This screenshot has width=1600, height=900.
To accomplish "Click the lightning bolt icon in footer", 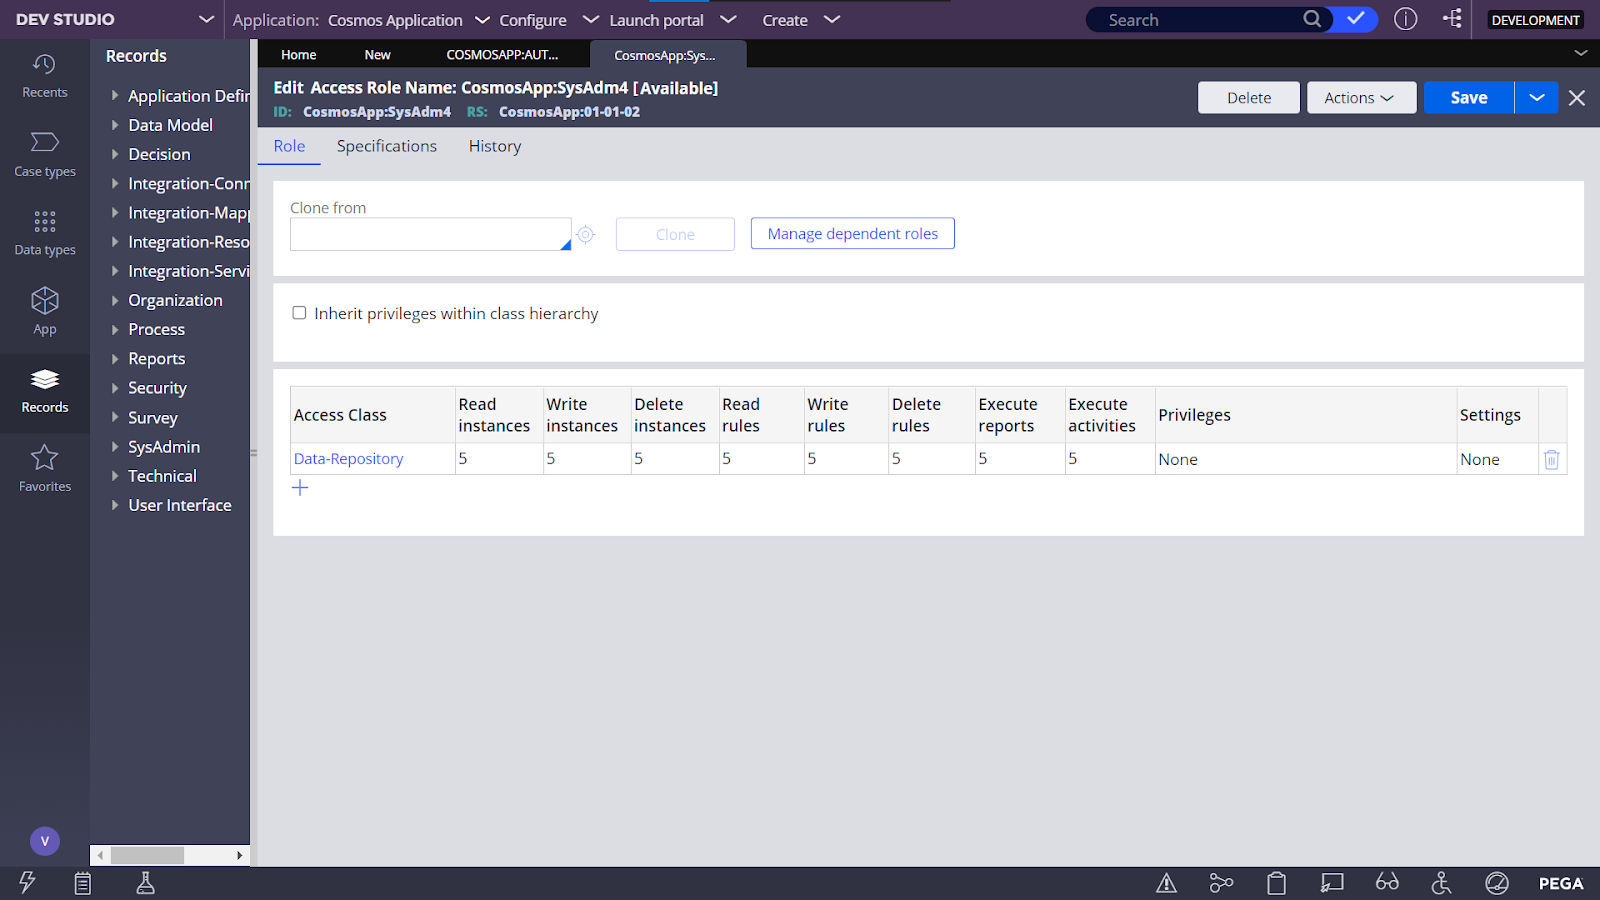I will (27, 882).
